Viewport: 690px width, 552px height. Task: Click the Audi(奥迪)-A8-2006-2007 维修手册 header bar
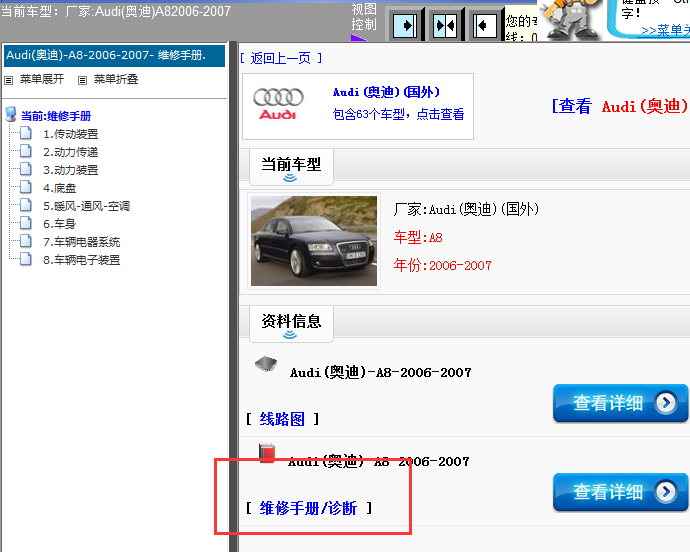(114, 55)
